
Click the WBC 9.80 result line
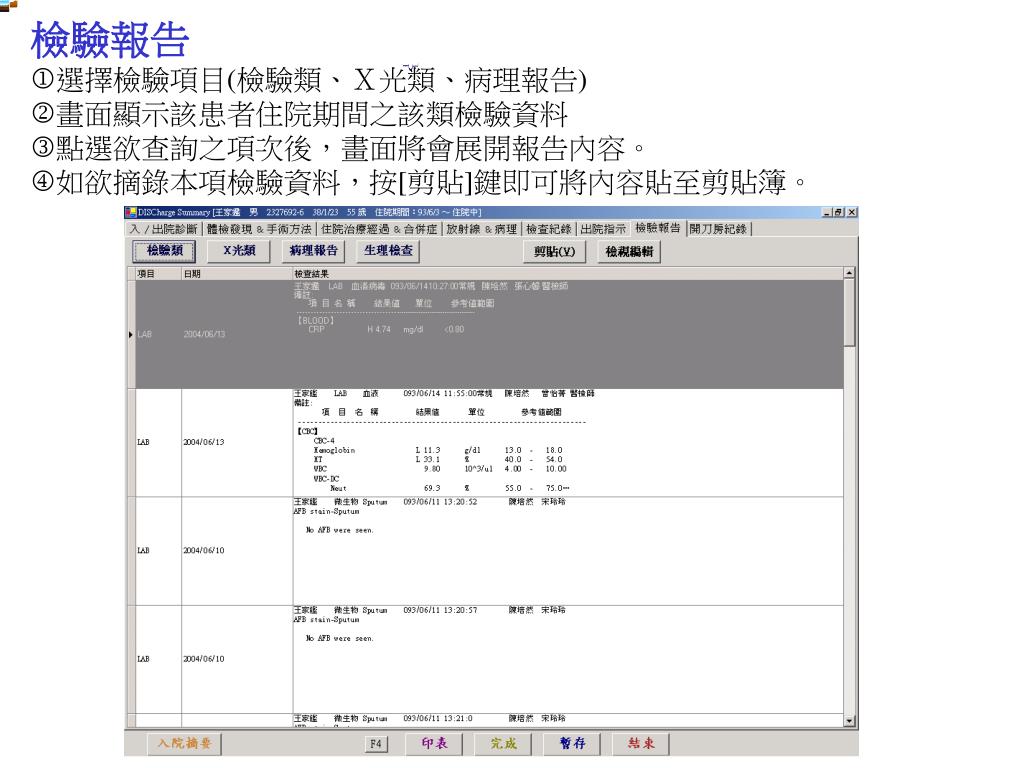(440, 469)
